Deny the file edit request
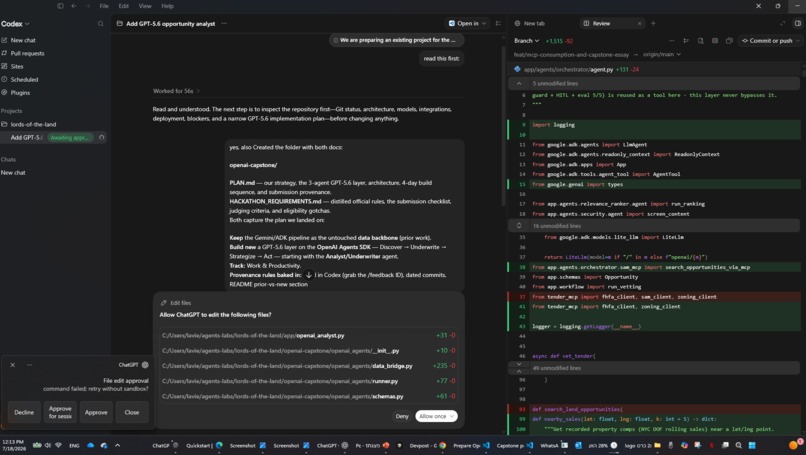This screenshot has height=455, width=806. point(402,416)
